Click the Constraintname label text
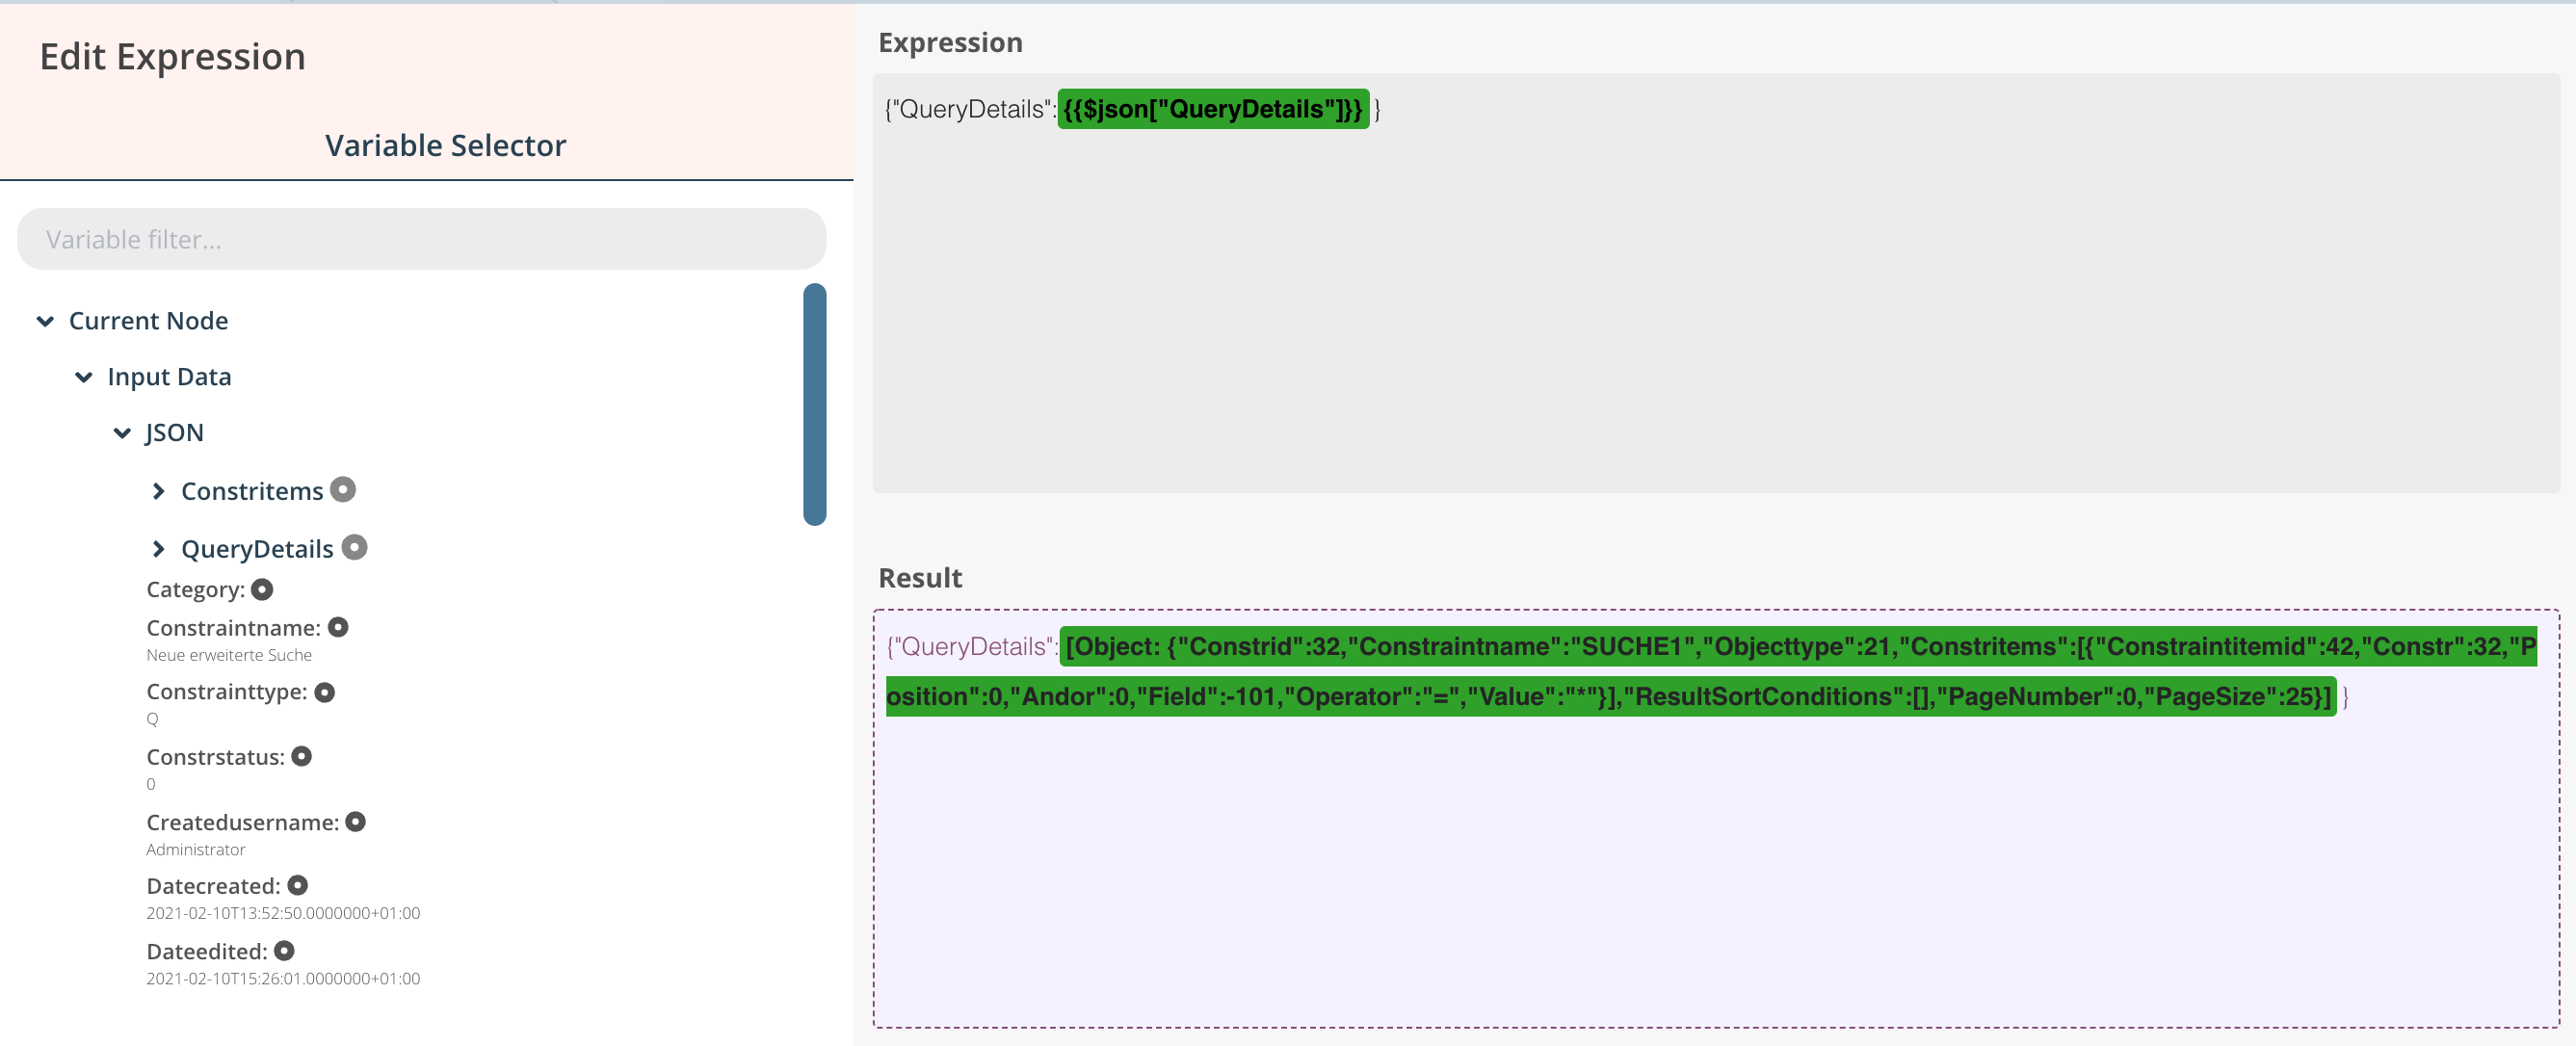2576x1046 pixels. pos(233,628)
